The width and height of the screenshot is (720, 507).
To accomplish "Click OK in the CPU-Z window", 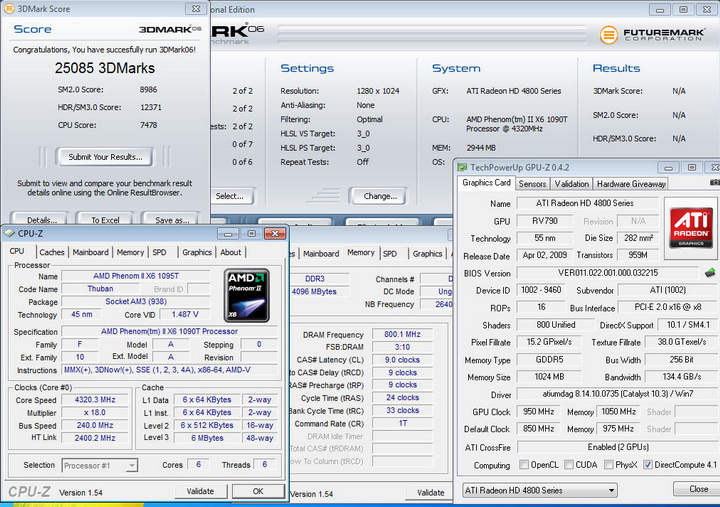I will [x=258, y=491].
